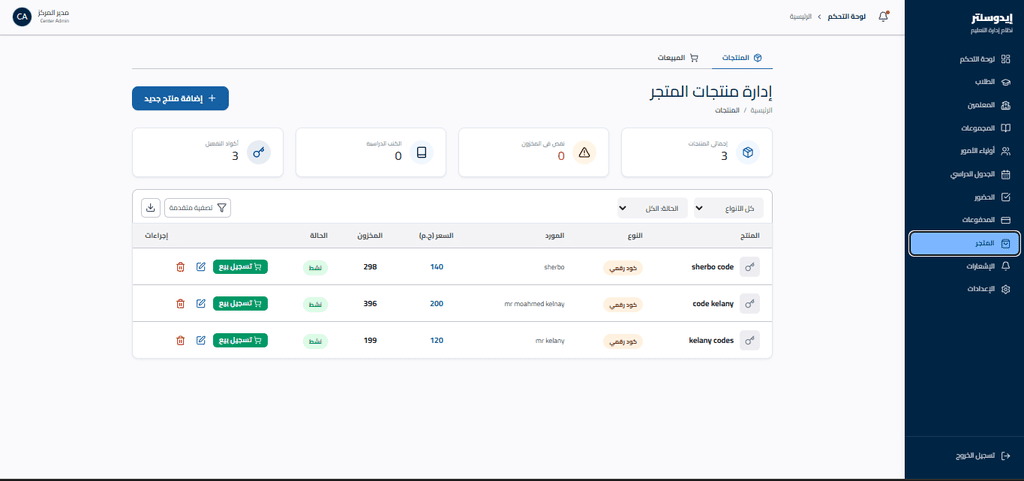
Task: Edit the code kelany product
Action: 201,303
